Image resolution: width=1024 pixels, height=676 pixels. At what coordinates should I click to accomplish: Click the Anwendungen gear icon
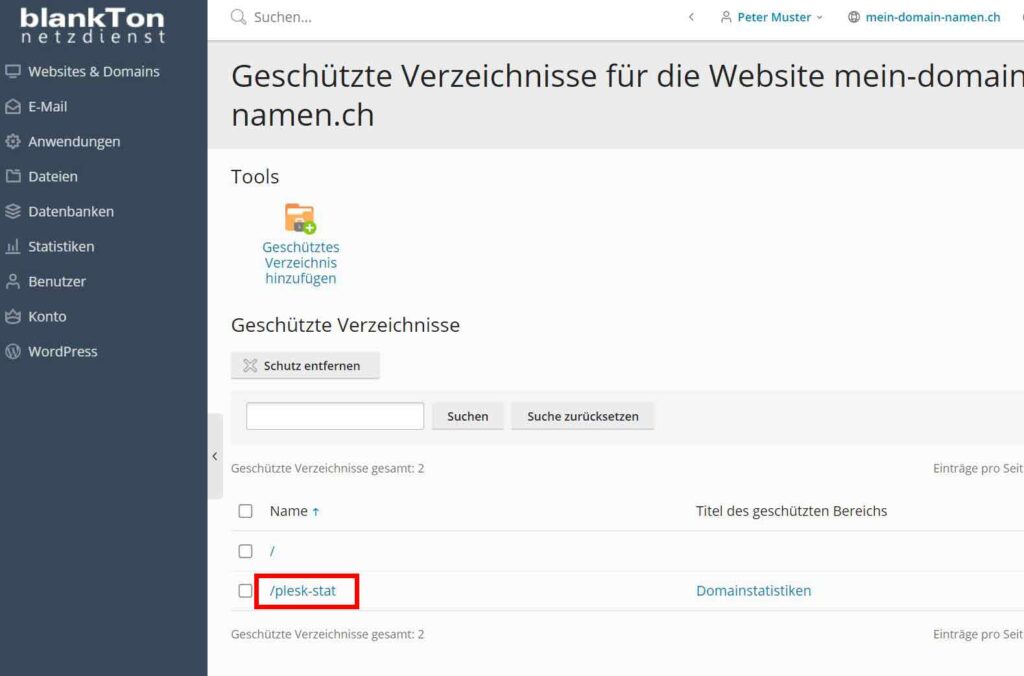click(13, 142)
